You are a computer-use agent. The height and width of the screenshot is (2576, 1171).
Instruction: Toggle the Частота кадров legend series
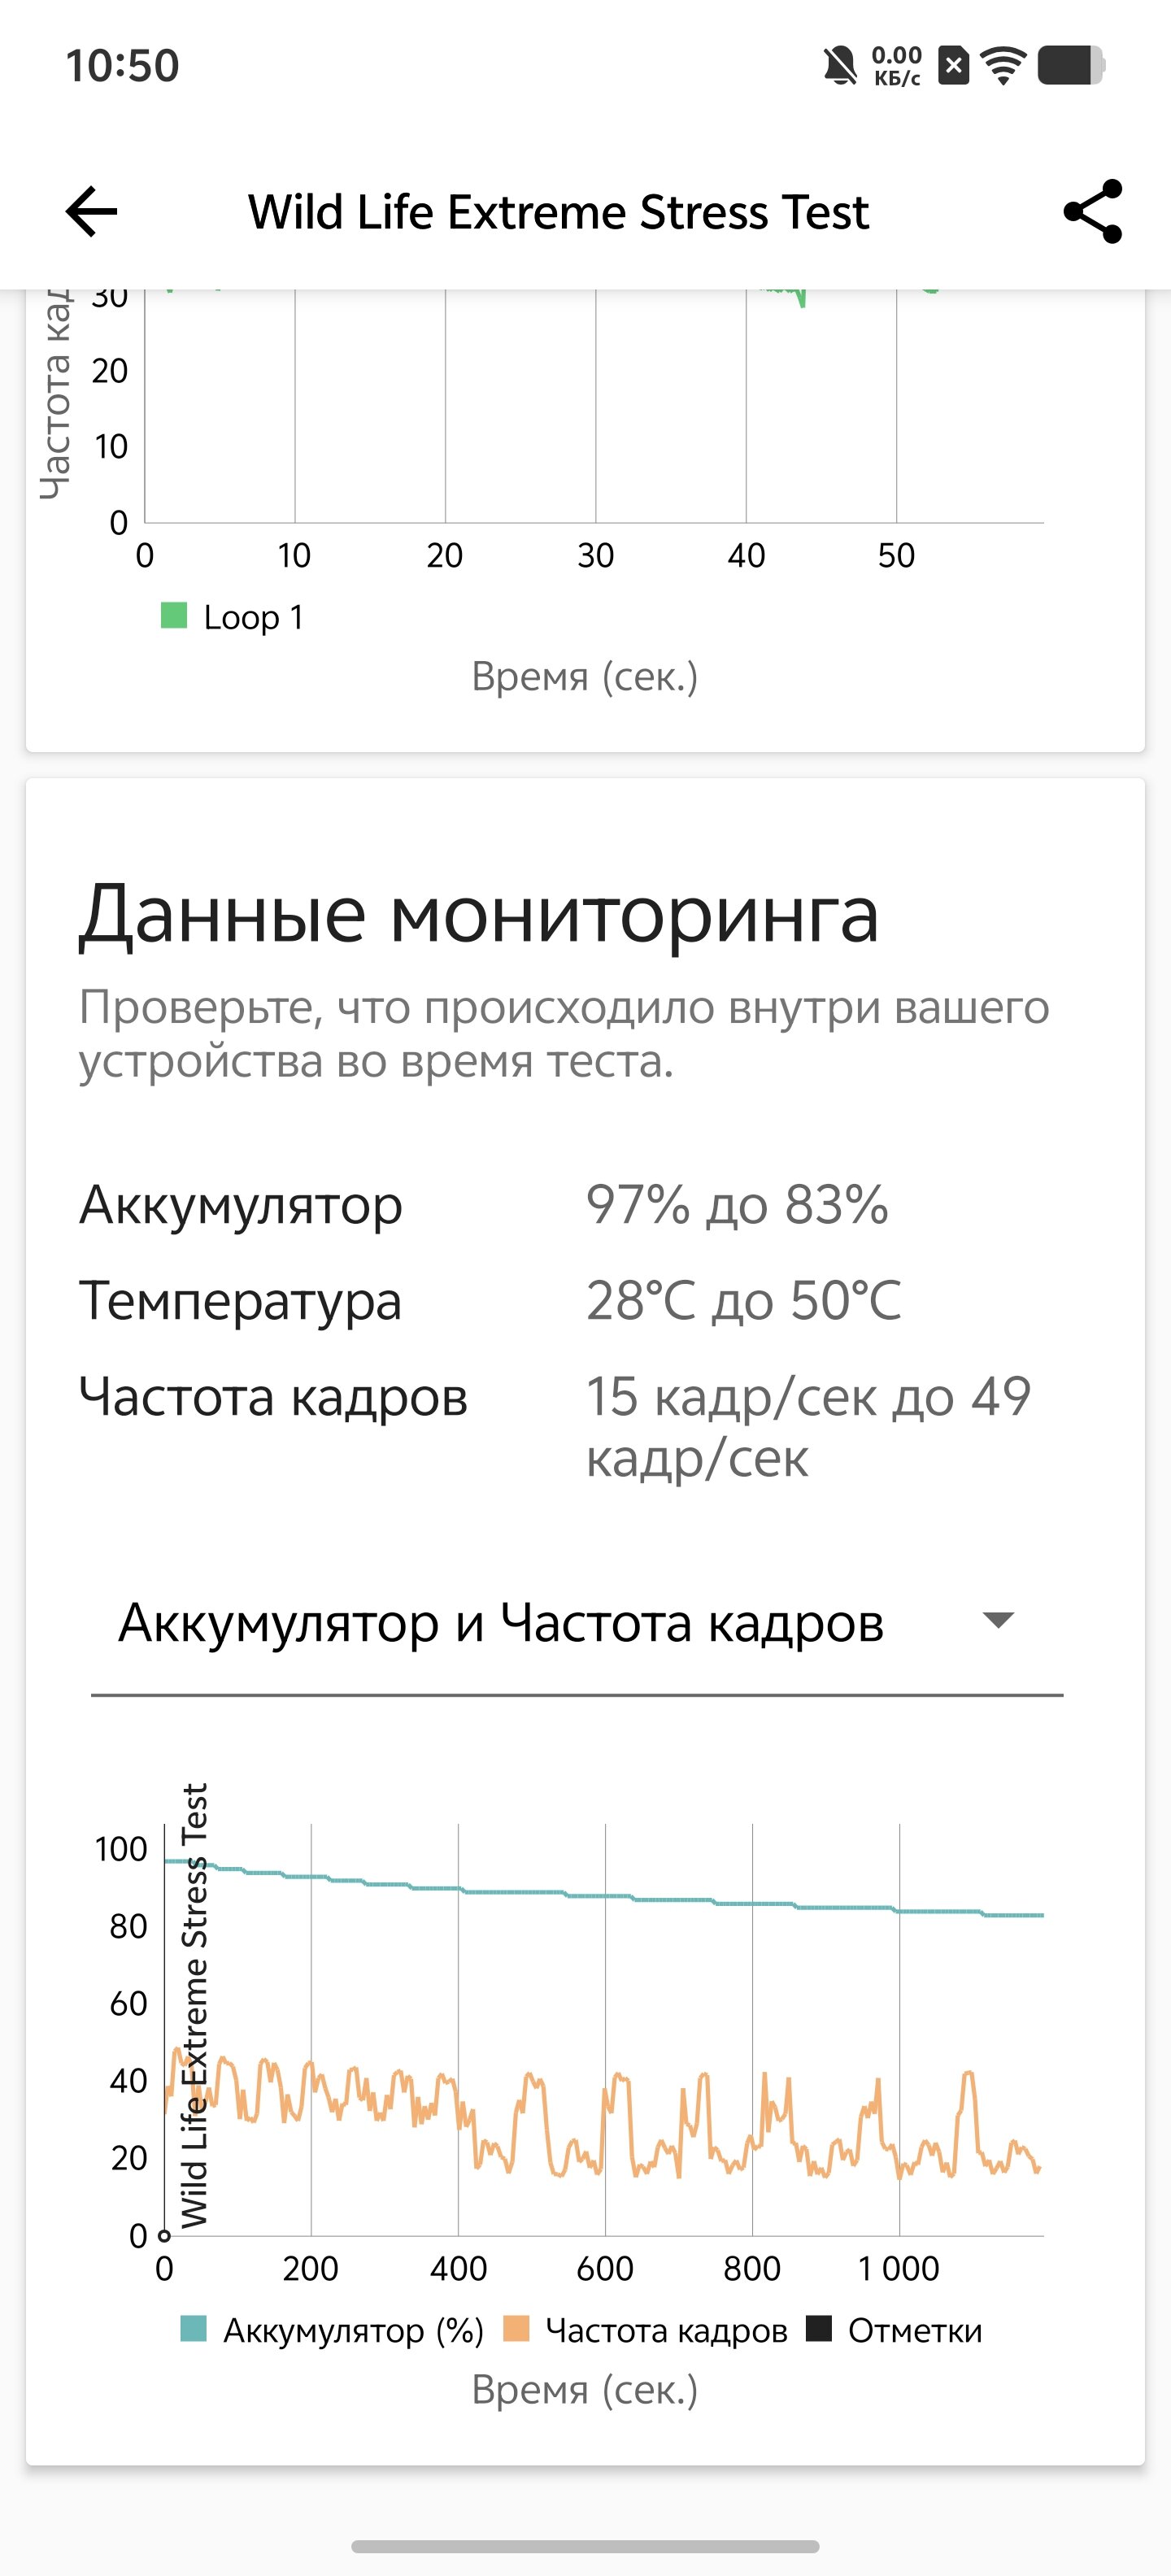[x=645, y=2330]
